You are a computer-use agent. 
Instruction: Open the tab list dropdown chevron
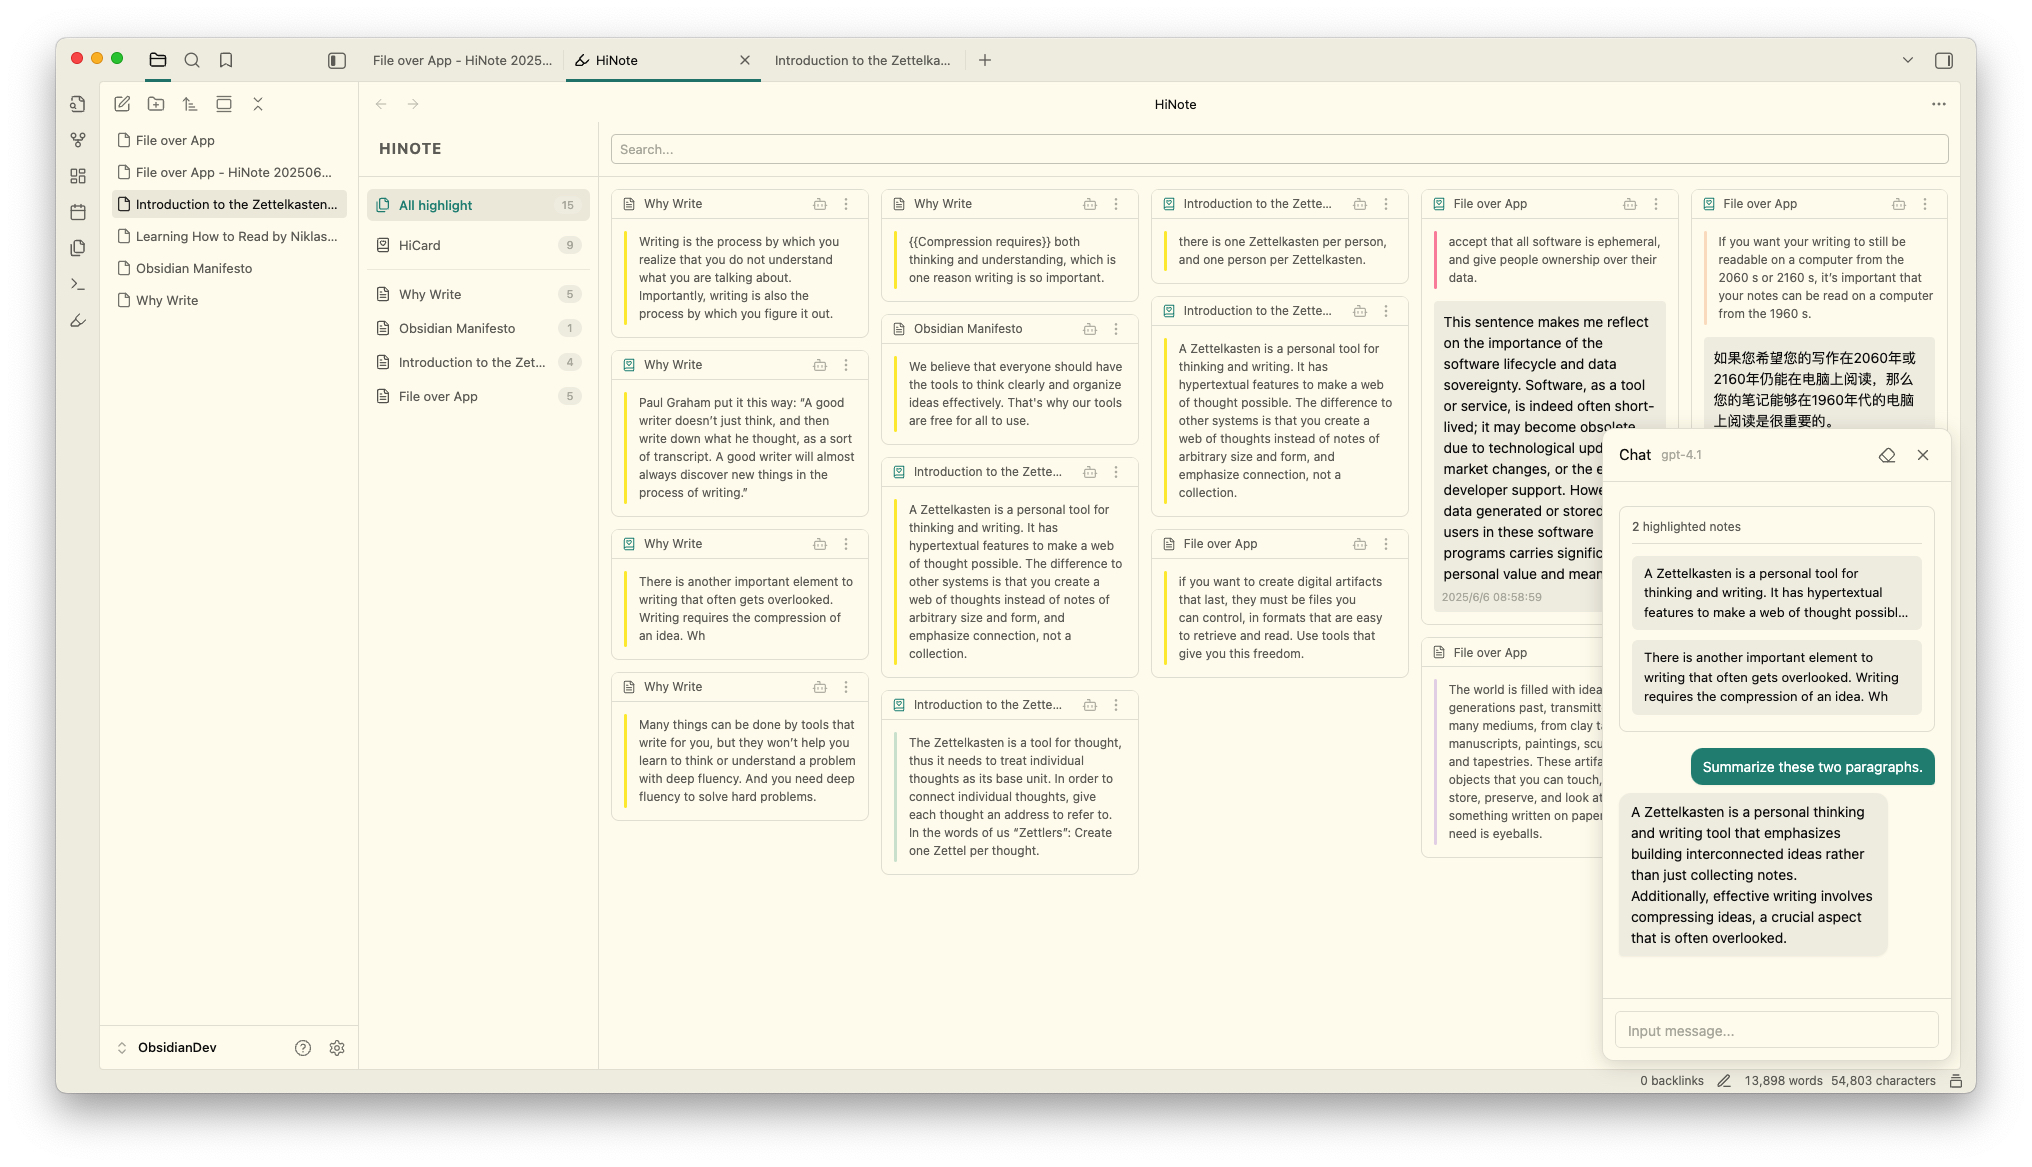point(1907,61)
